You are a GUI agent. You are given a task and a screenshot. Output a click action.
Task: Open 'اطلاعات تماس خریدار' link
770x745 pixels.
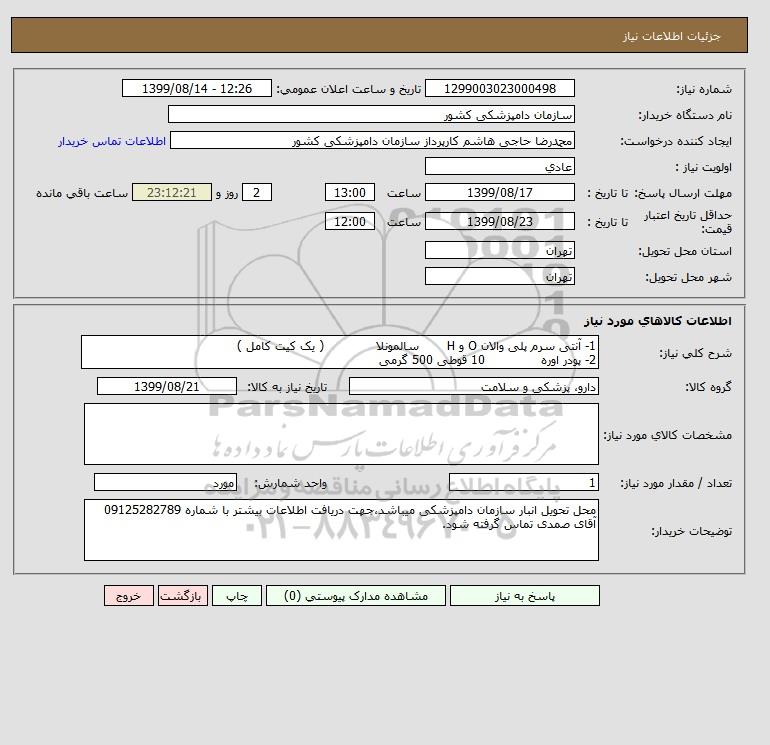(112, 141)
